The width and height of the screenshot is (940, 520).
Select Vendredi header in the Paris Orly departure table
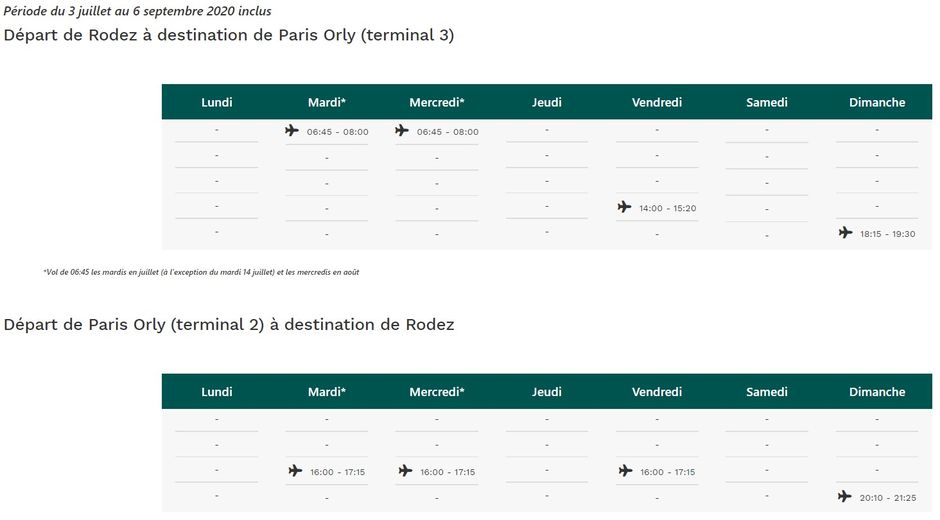657,392
